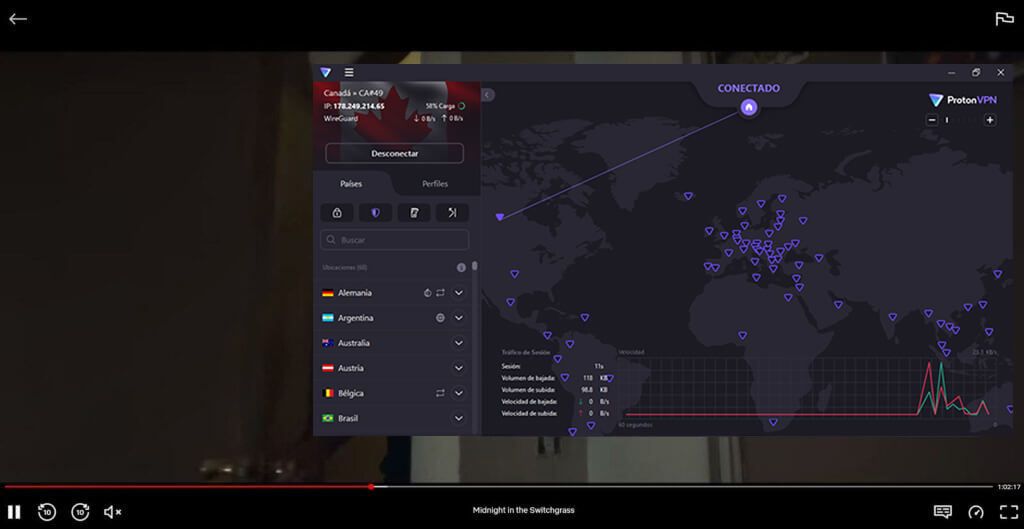This screenshot has height=529, width=1024.
Task: Click the home icon under CONECTADO
Action: [749, 107]
